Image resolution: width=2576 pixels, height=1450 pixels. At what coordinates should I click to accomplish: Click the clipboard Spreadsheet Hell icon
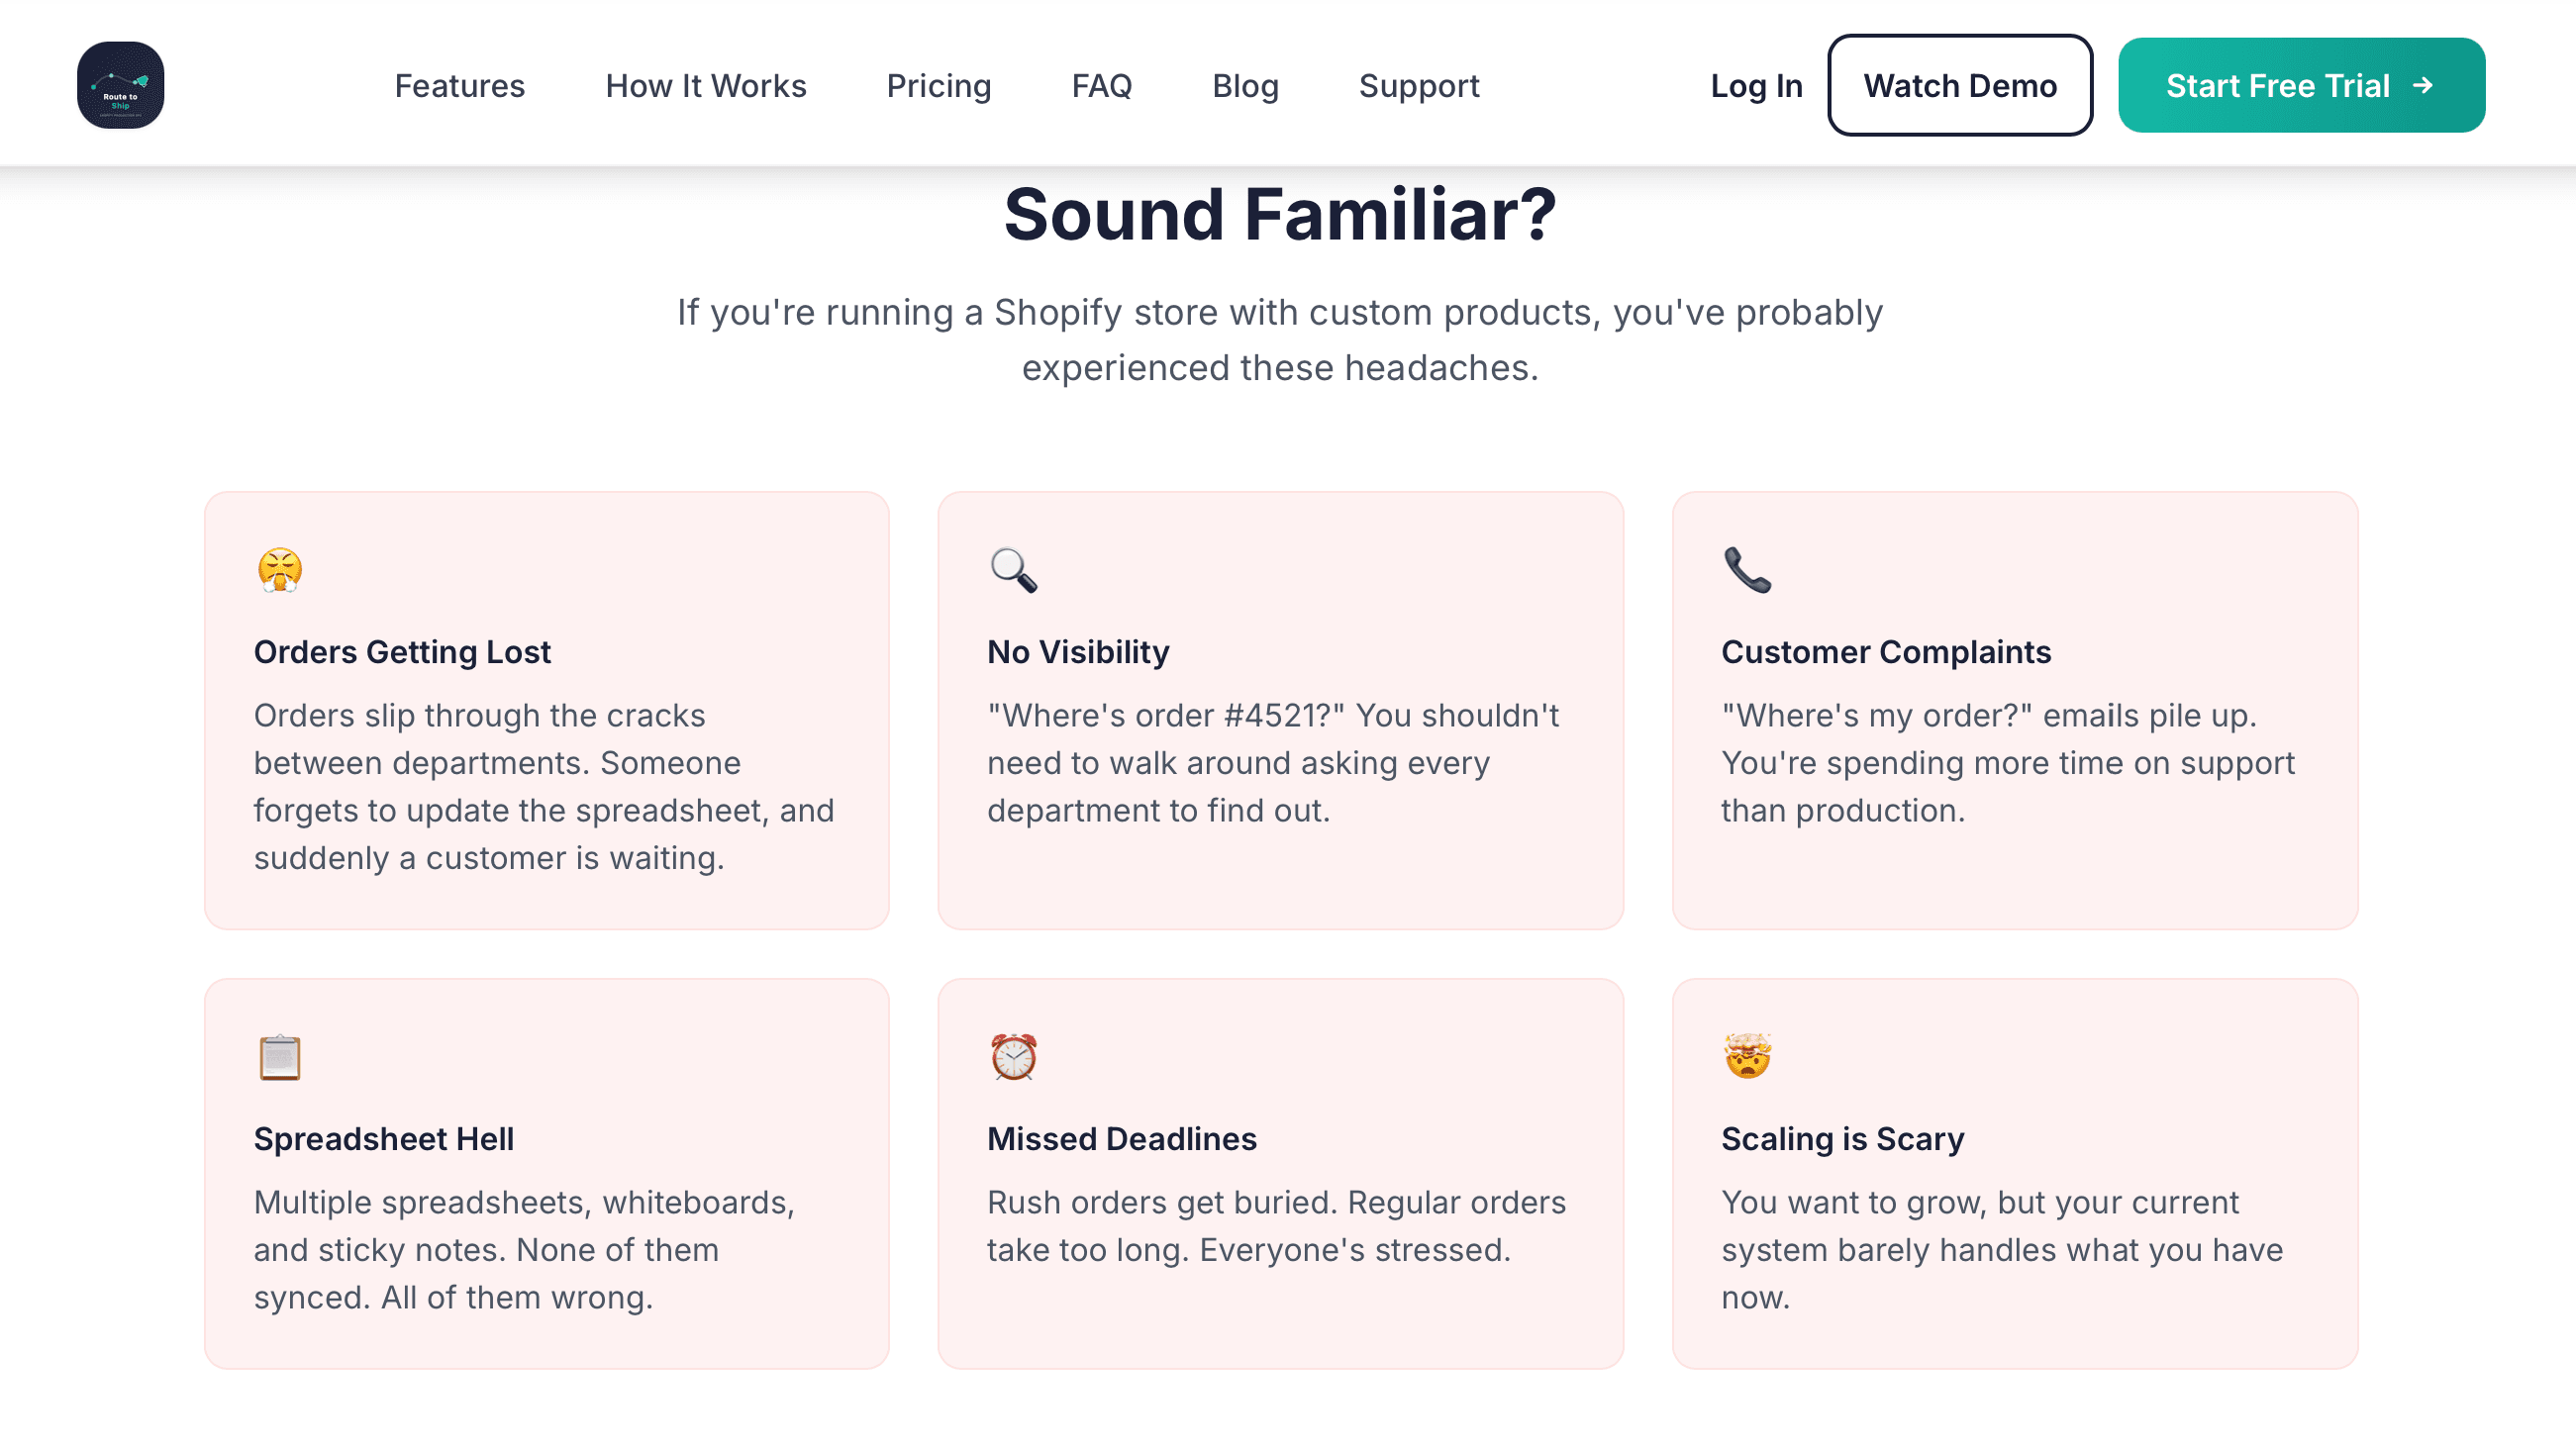279,1057
